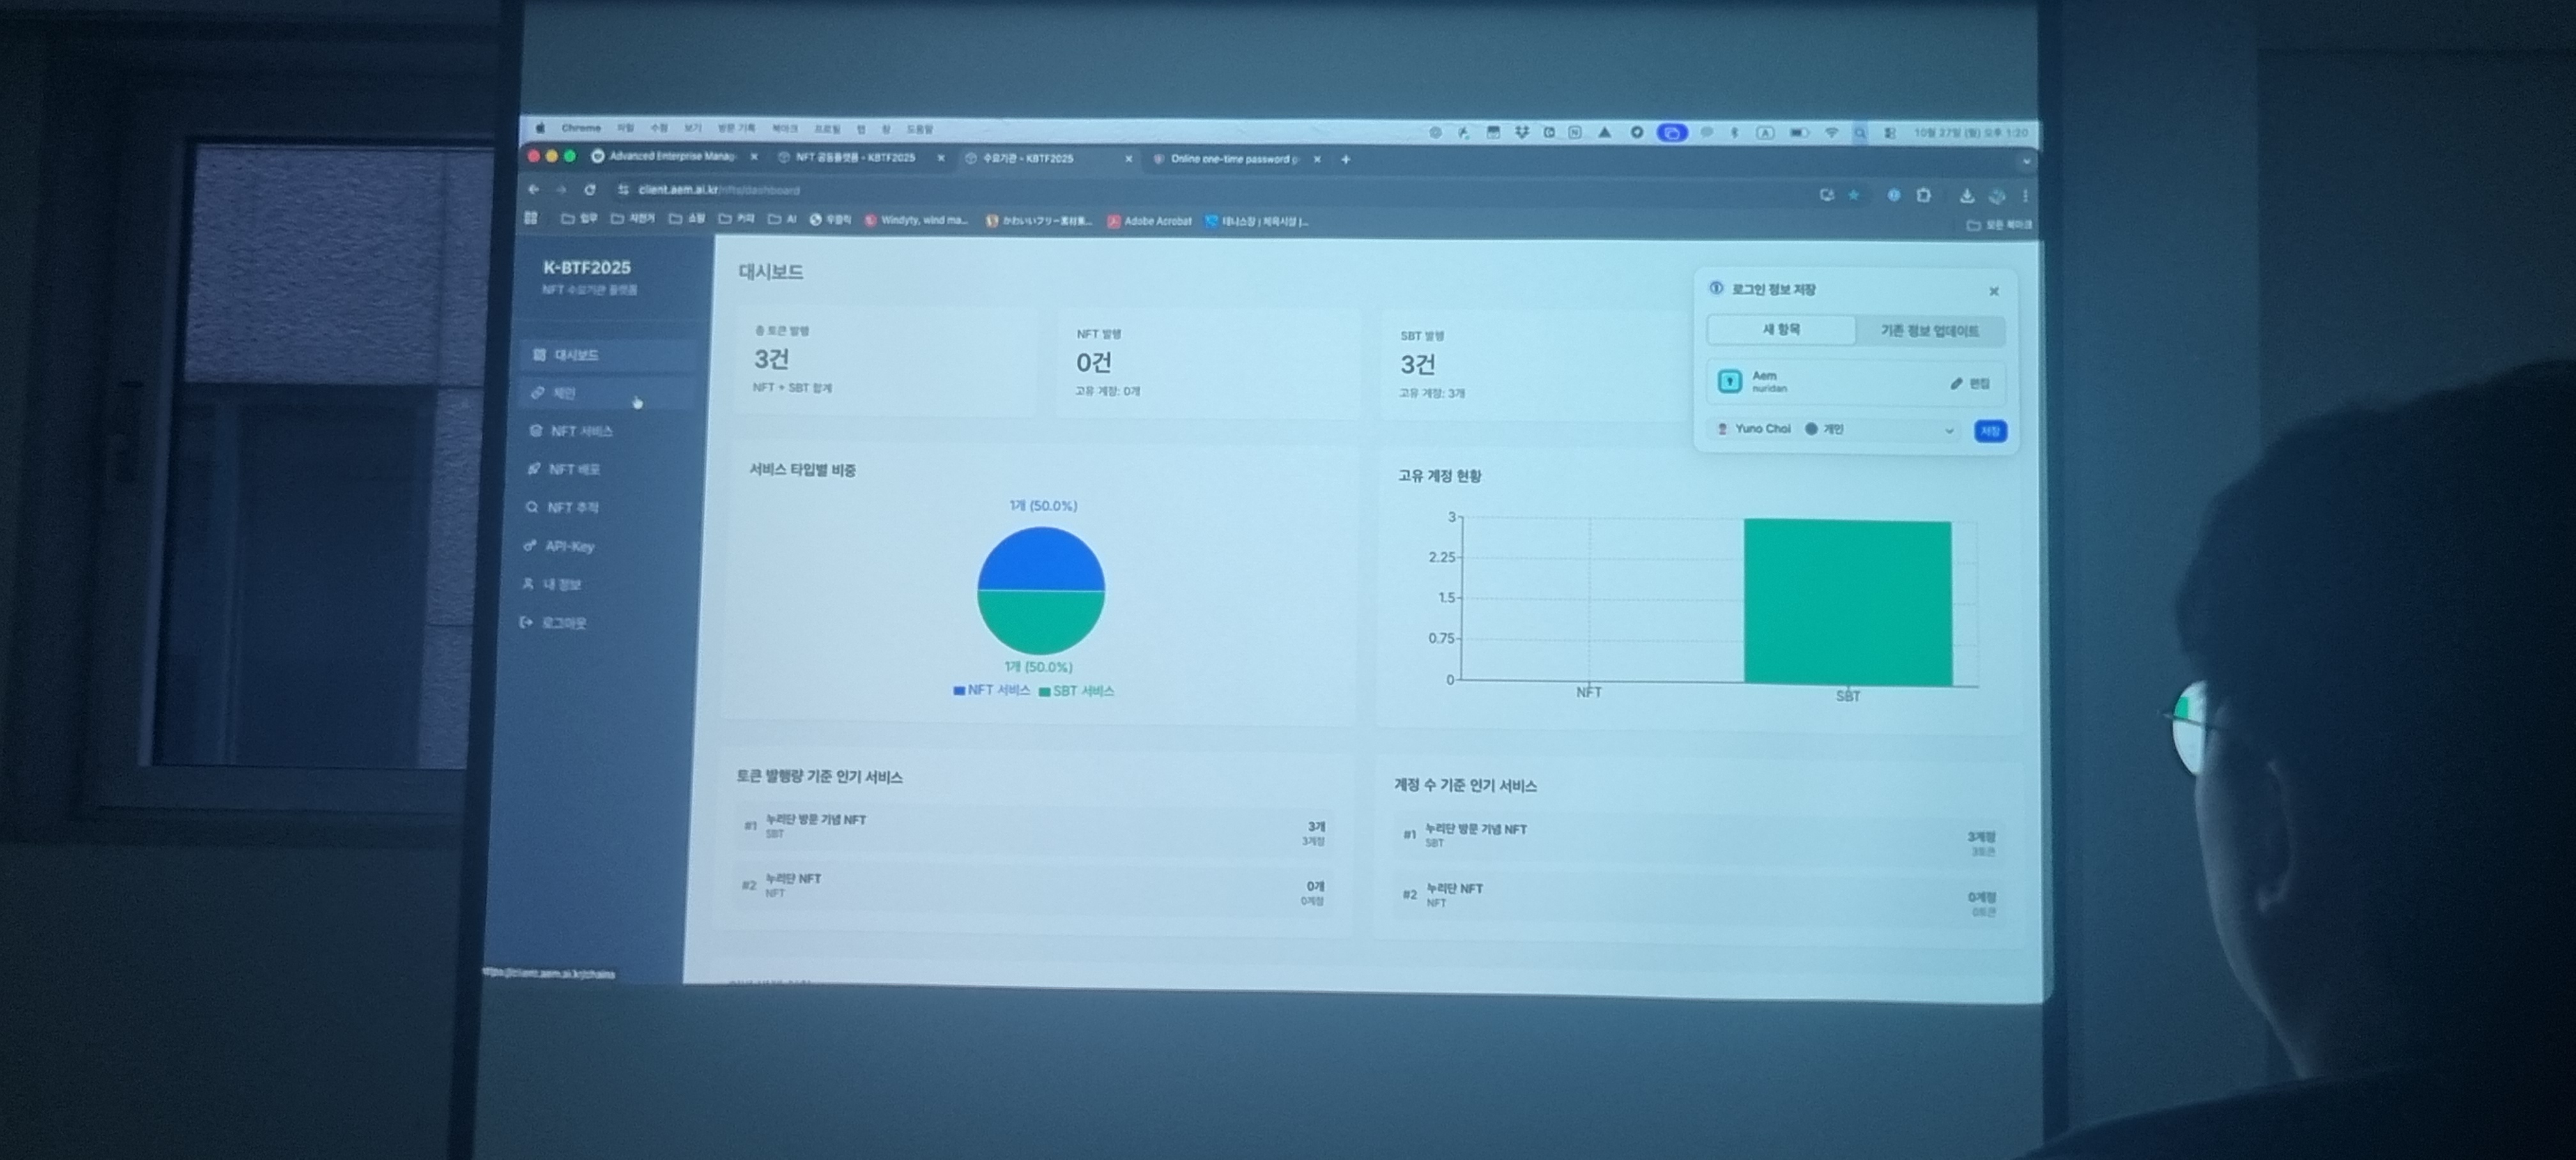Screen dimensions: 2576x1160
Task: Click the bookmark star icon
Action: 1854,195
